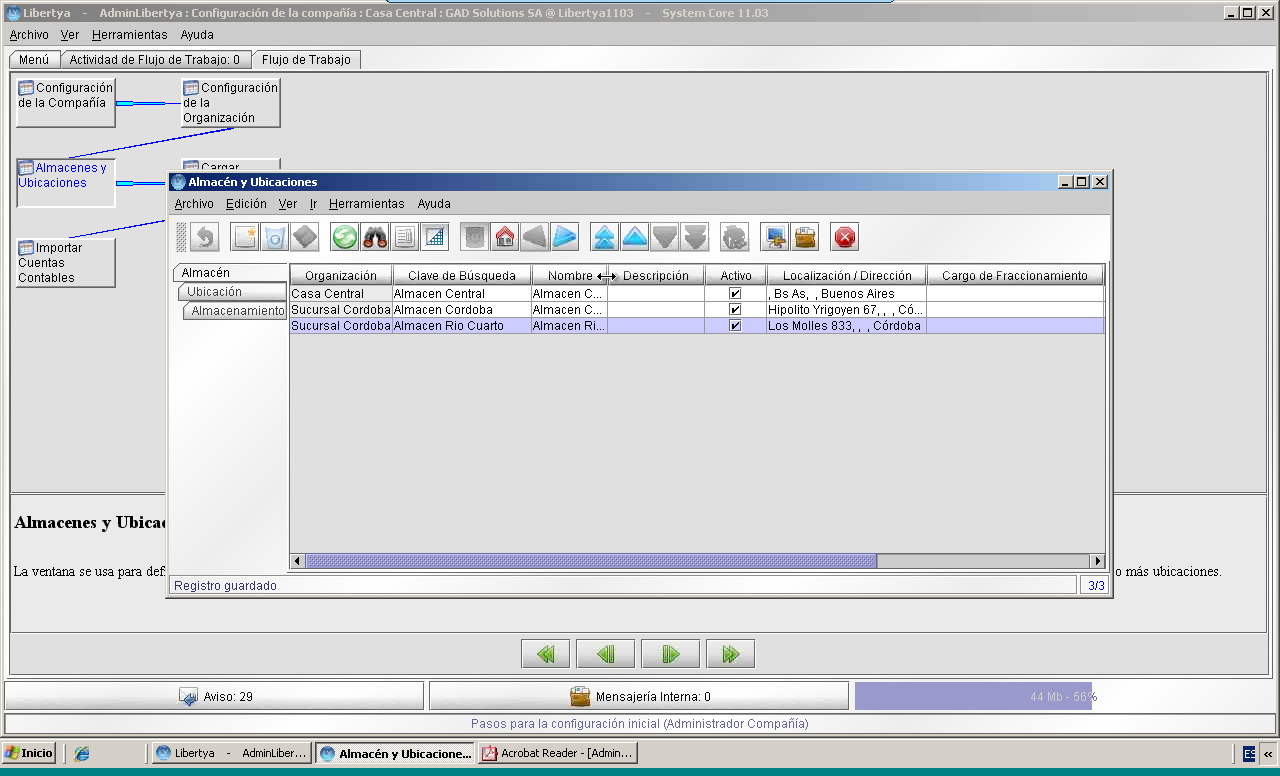Image resolution: width=1280 pixels, height=776 pixels.
Task: Toggle Activo checkbox for Almacen Rio Cuarto row
Action: (x=735, y=326)
